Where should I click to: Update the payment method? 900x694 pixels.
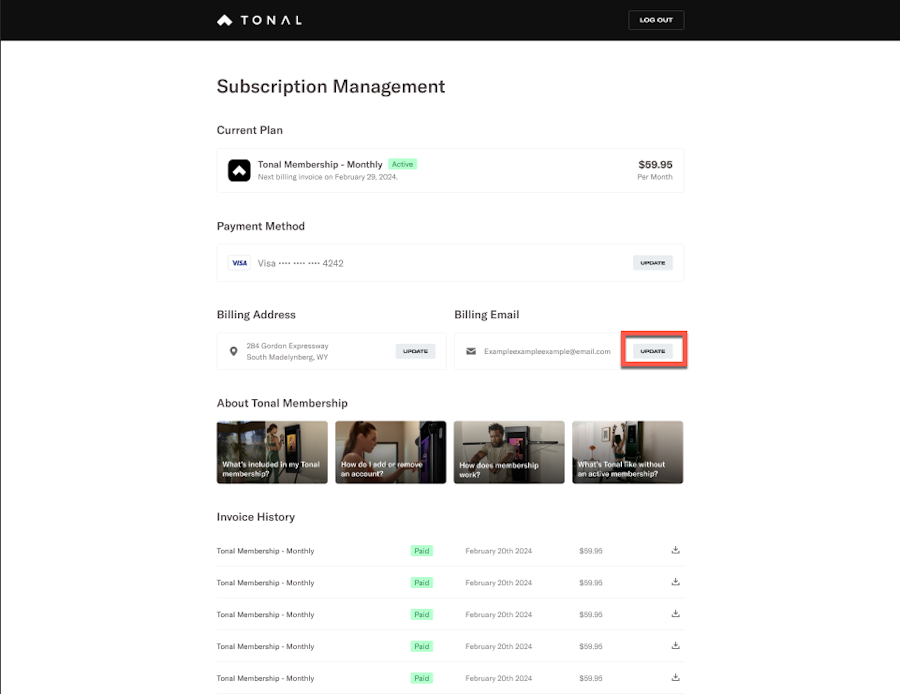point(653,263)
